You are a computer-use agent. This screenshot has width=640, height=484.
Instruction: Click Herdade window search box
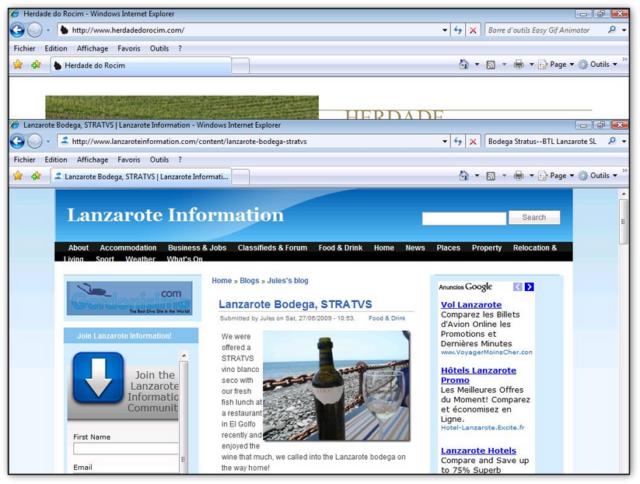tap(545, 30)
